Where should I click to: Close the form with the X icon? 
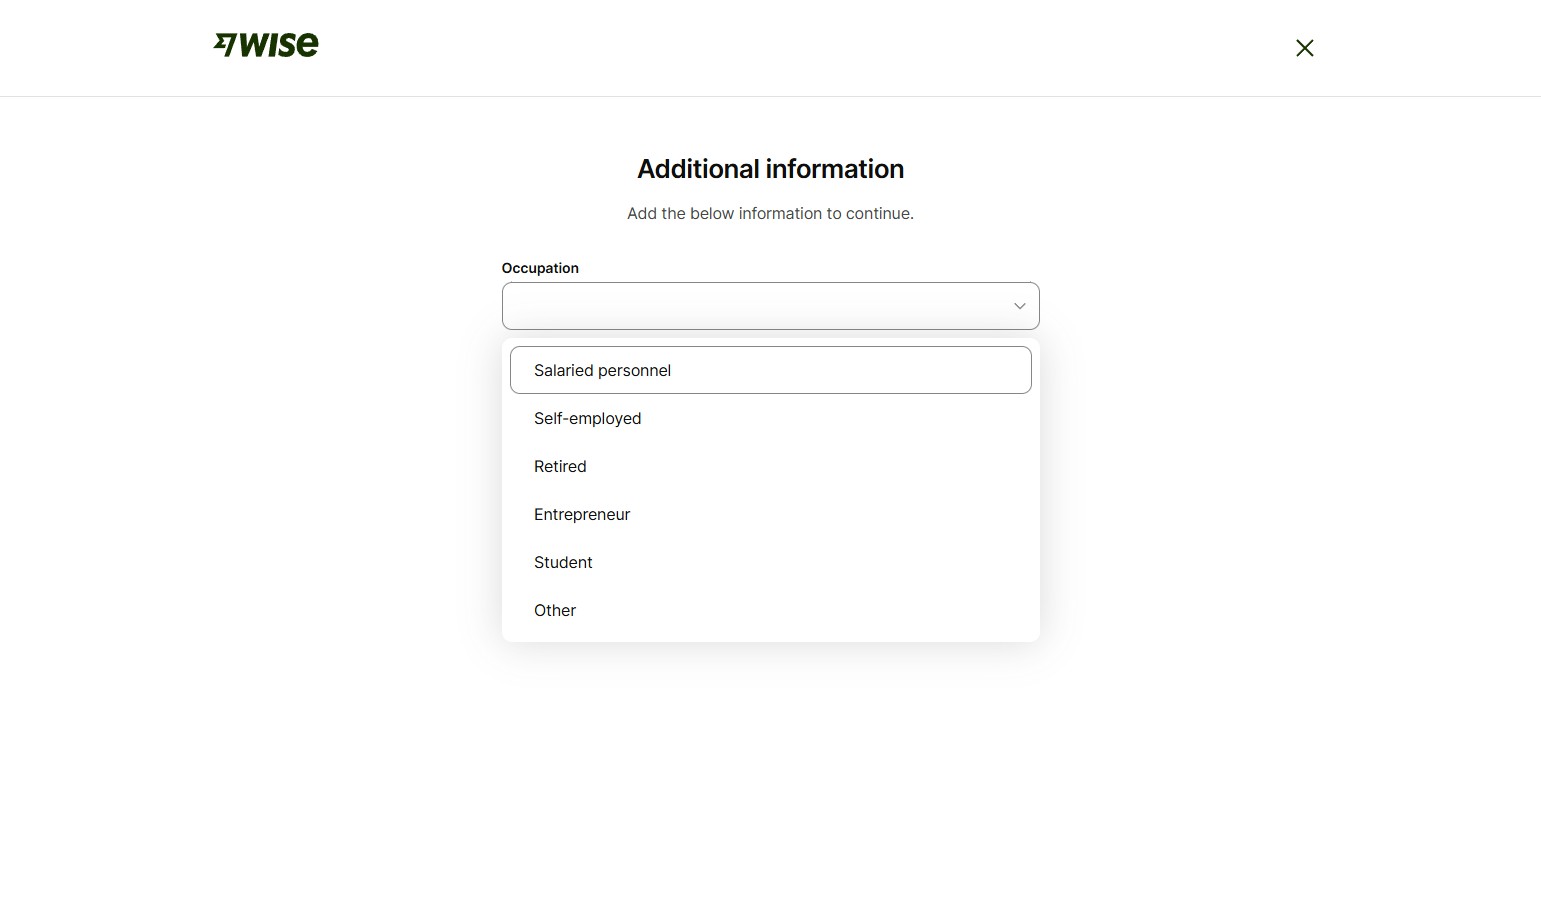tap(1304, 48)
